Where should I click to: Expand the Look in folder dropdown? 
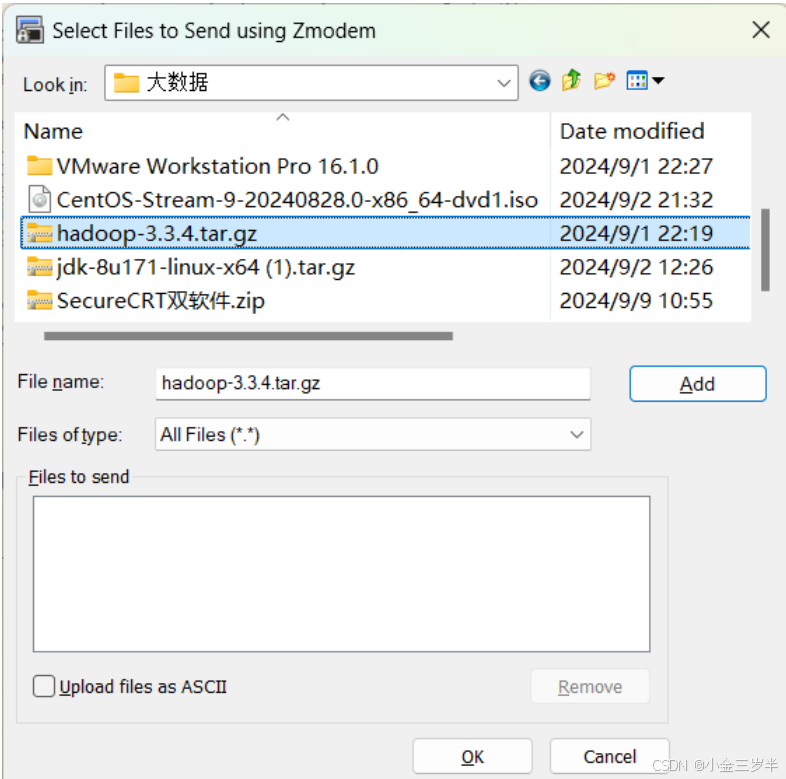504,83
